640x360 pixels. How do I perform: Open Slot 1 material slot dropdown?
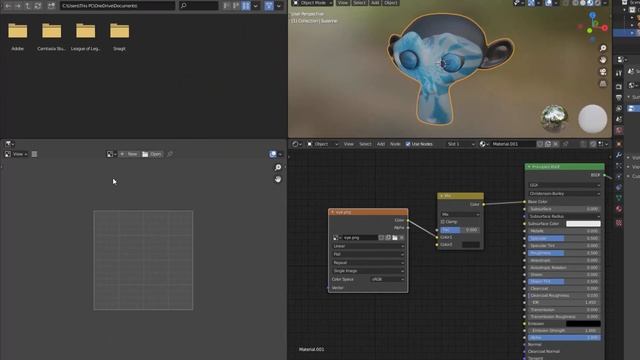pos(461,144)
